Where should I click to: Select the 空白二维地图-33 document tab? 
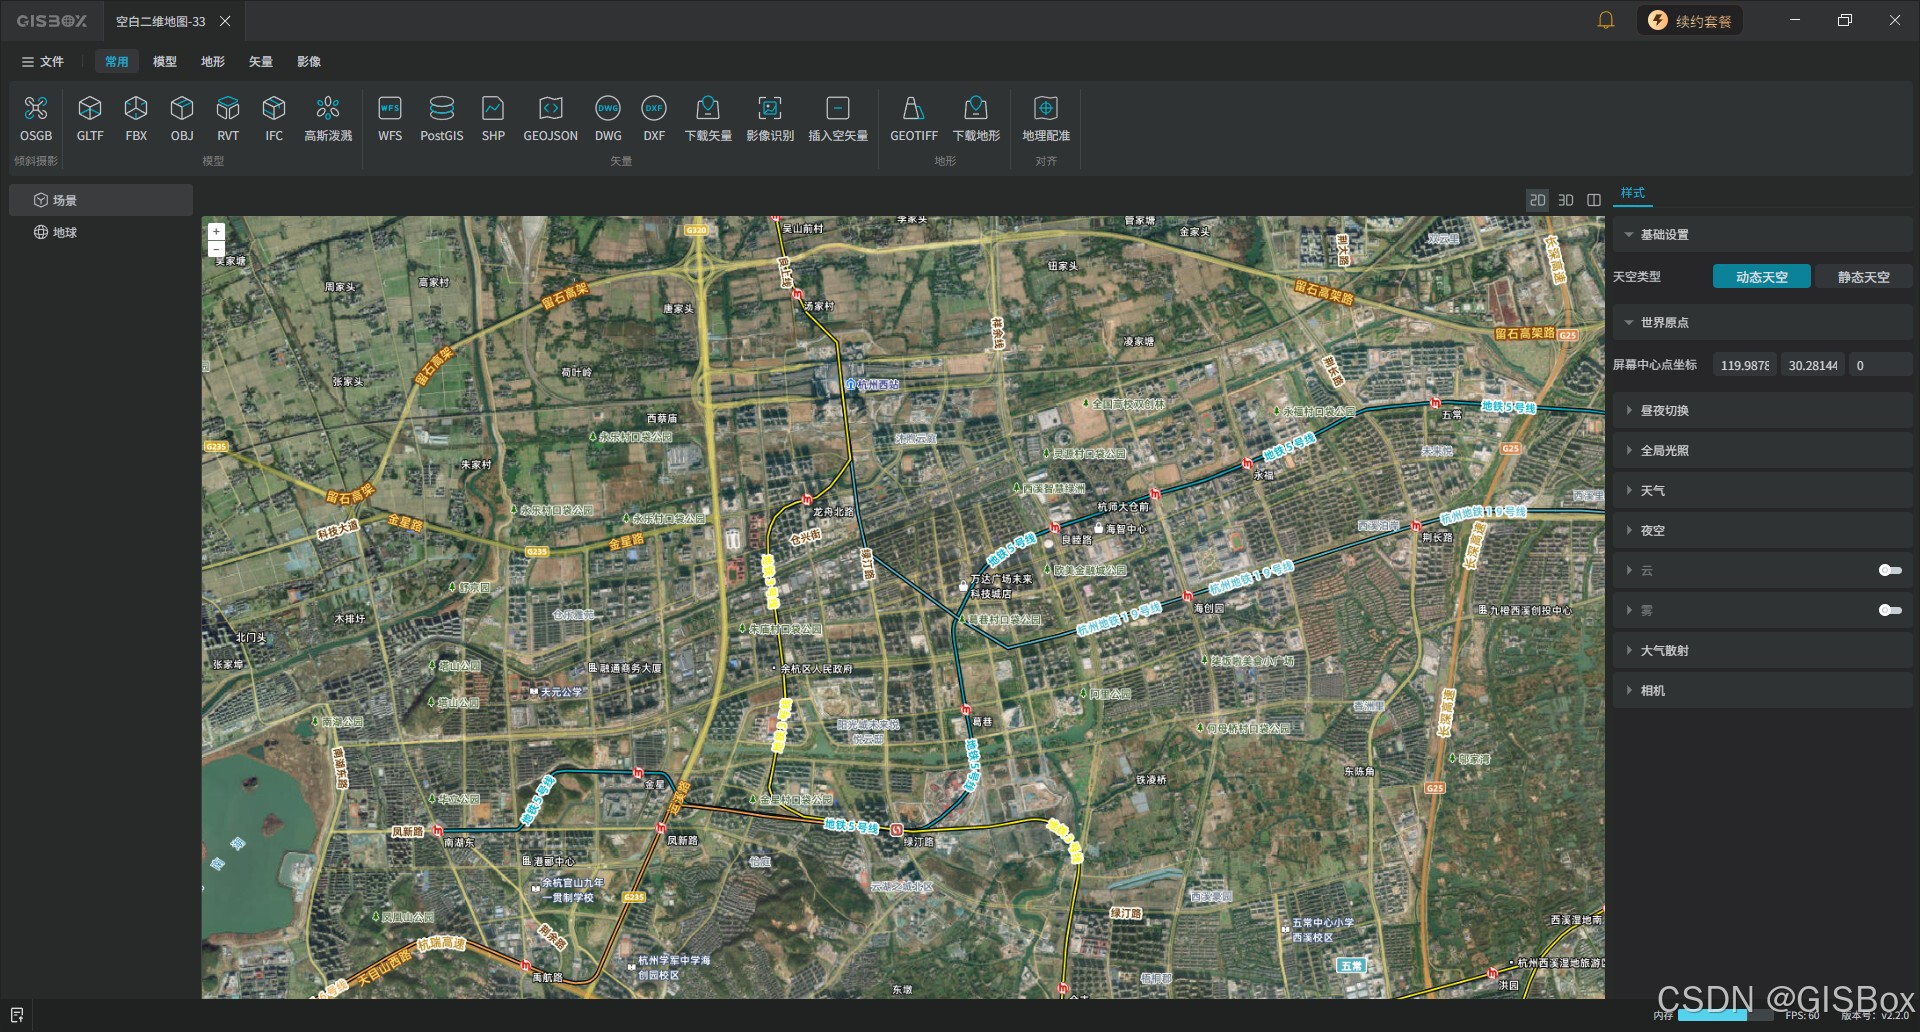pos(160,21)
